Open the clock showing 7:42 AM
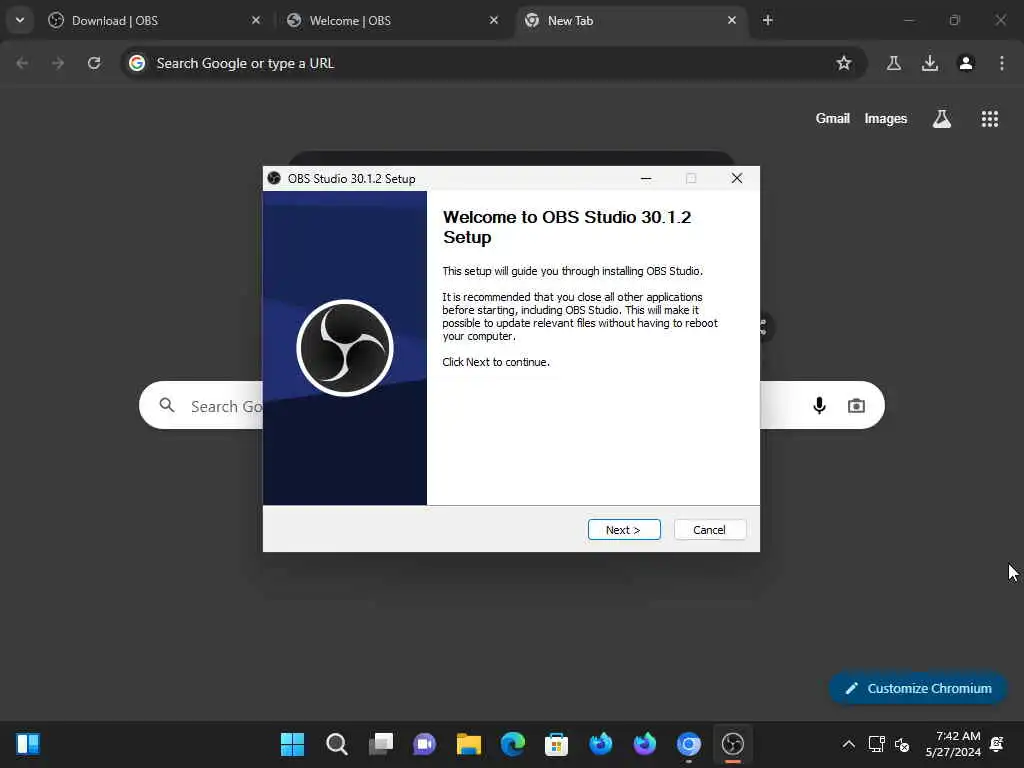This screenshot has width=1024, height=768. coord(953,744)
